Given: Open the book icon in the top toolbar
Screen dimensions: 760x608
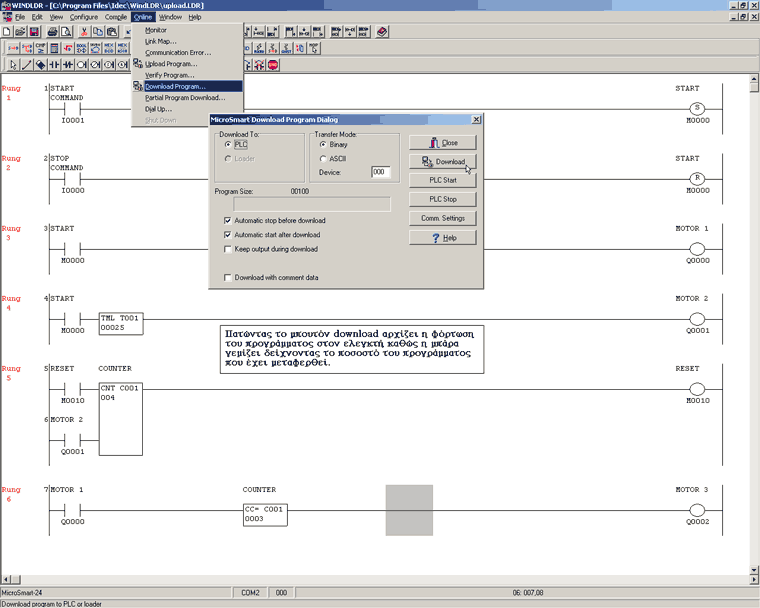Looking at the screenshot, I should point(382,32).
